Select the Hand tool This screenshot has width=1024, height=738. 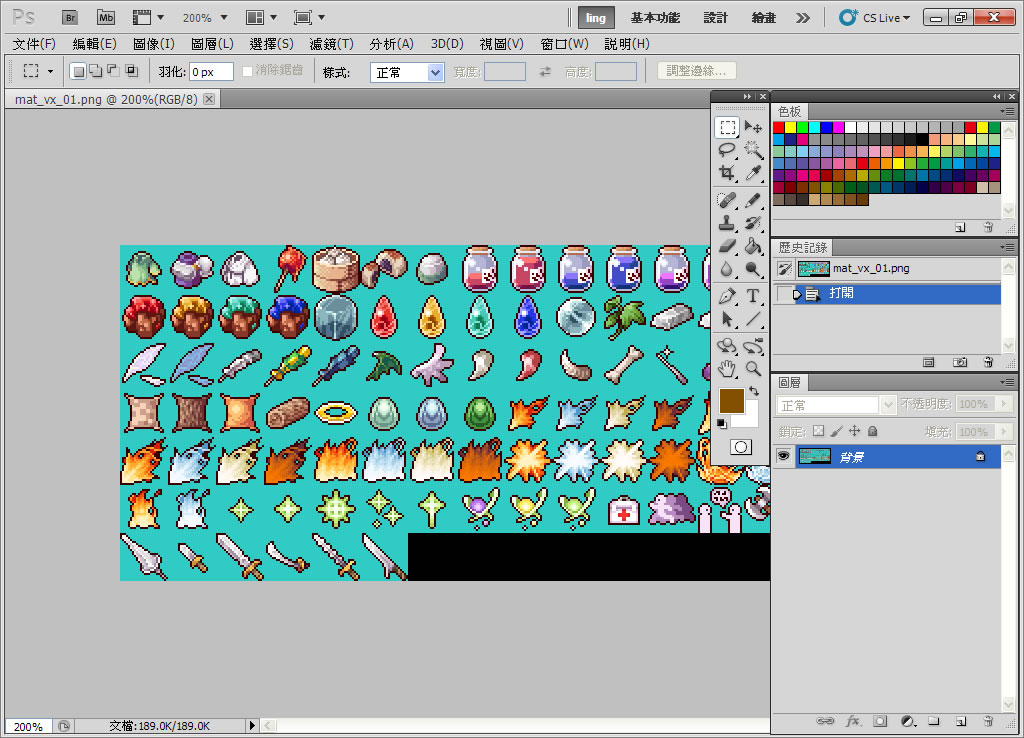(x=727, y=369)
